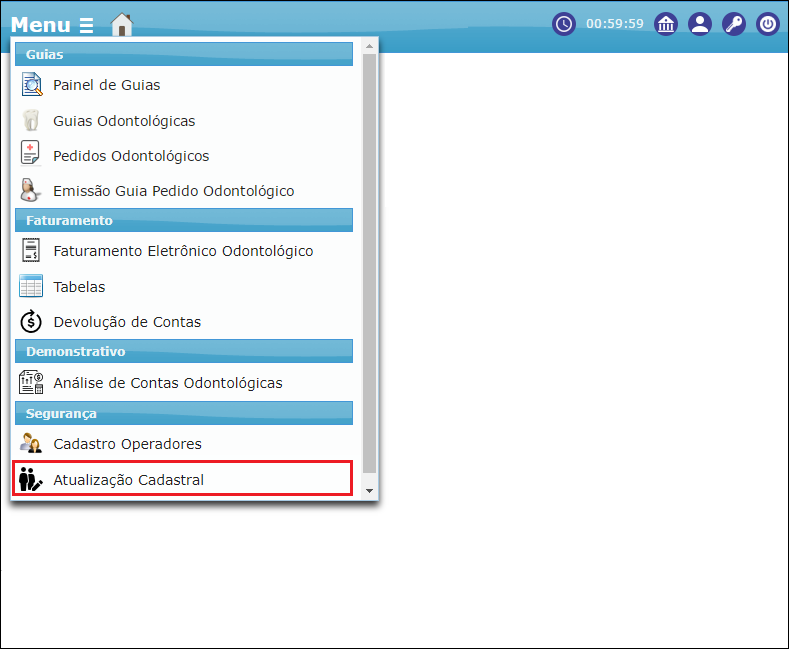This screenshot has height=649, width=789.
Task: Click the key password icon
Action: [734, 24]
